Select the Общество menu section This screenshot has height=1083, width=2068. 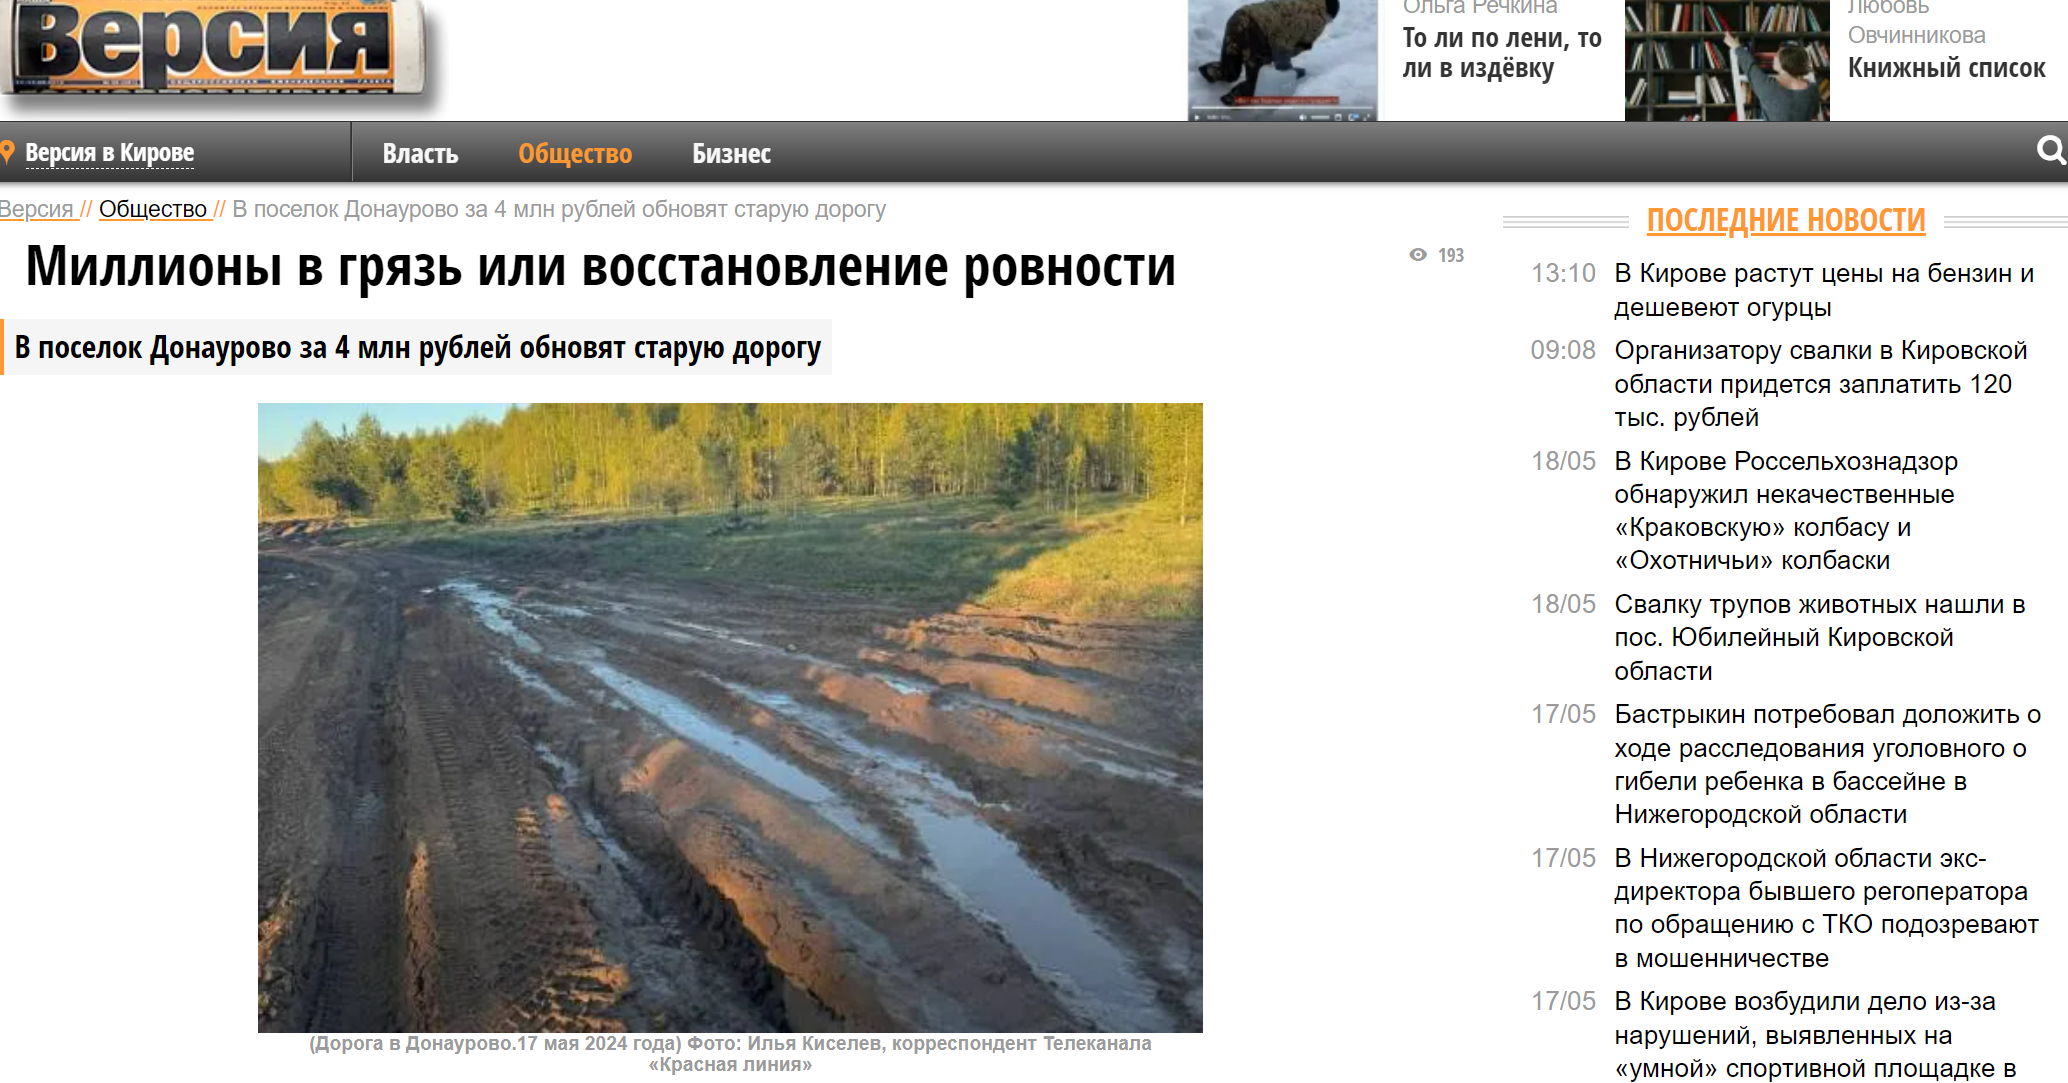pos(575,154)
